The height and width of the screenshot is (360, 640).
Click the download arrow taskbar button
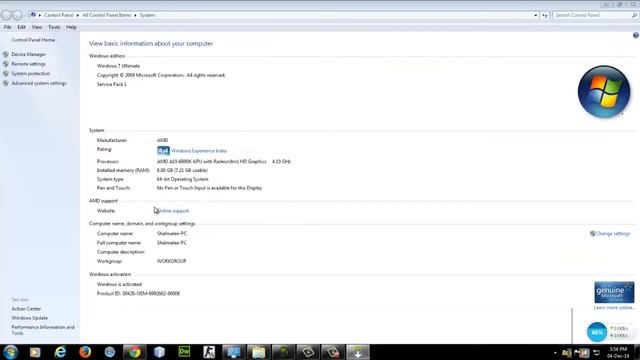pos(358,352)
